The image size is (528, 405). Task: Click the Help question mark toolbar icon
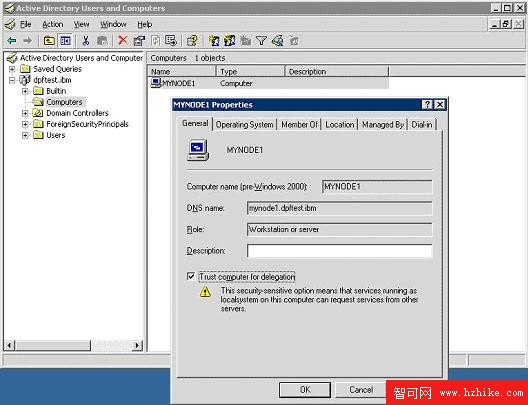[x=192, y=41]
